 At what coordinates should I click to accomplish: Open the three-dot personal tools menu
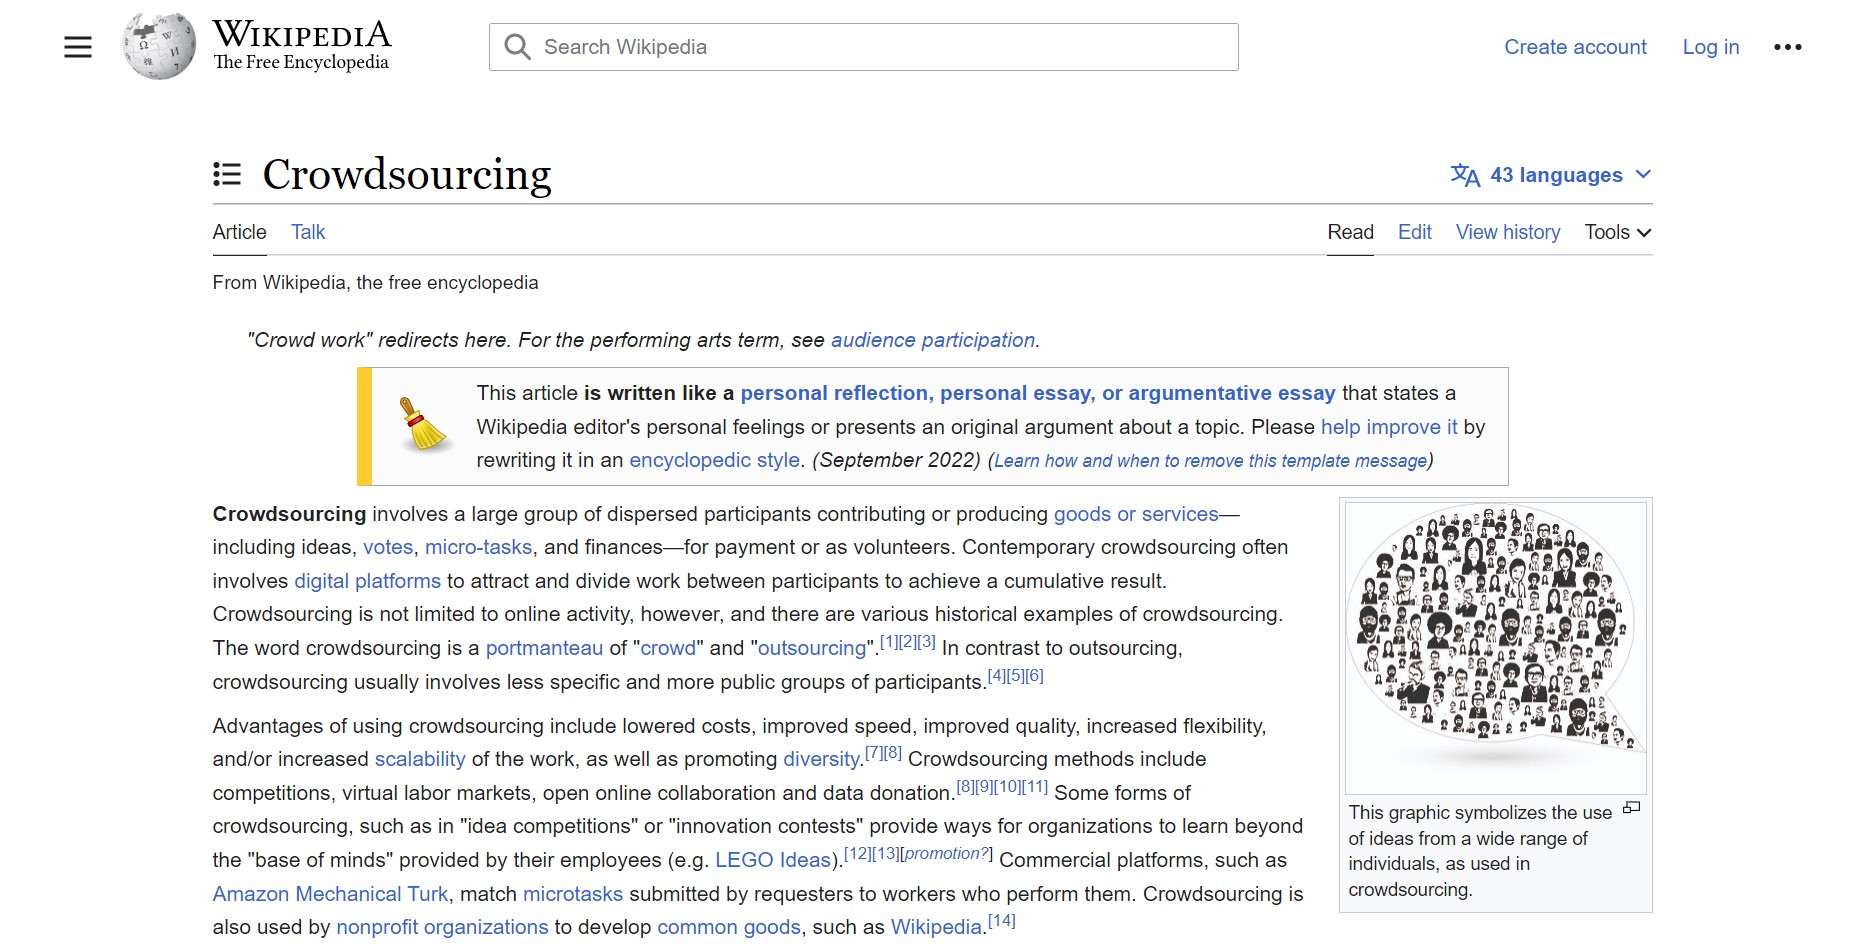pos(1787,47)
